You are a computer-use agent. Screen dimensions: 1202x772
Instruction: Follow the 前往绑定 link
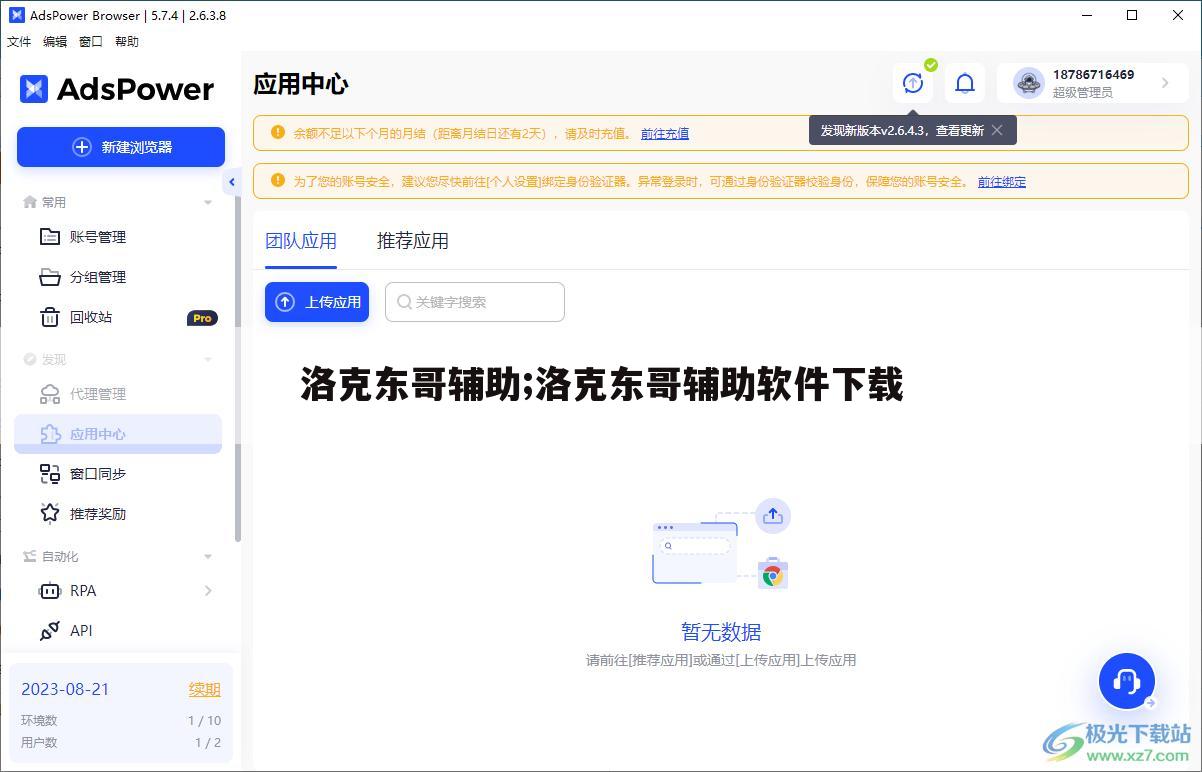tap(1002, 182)
